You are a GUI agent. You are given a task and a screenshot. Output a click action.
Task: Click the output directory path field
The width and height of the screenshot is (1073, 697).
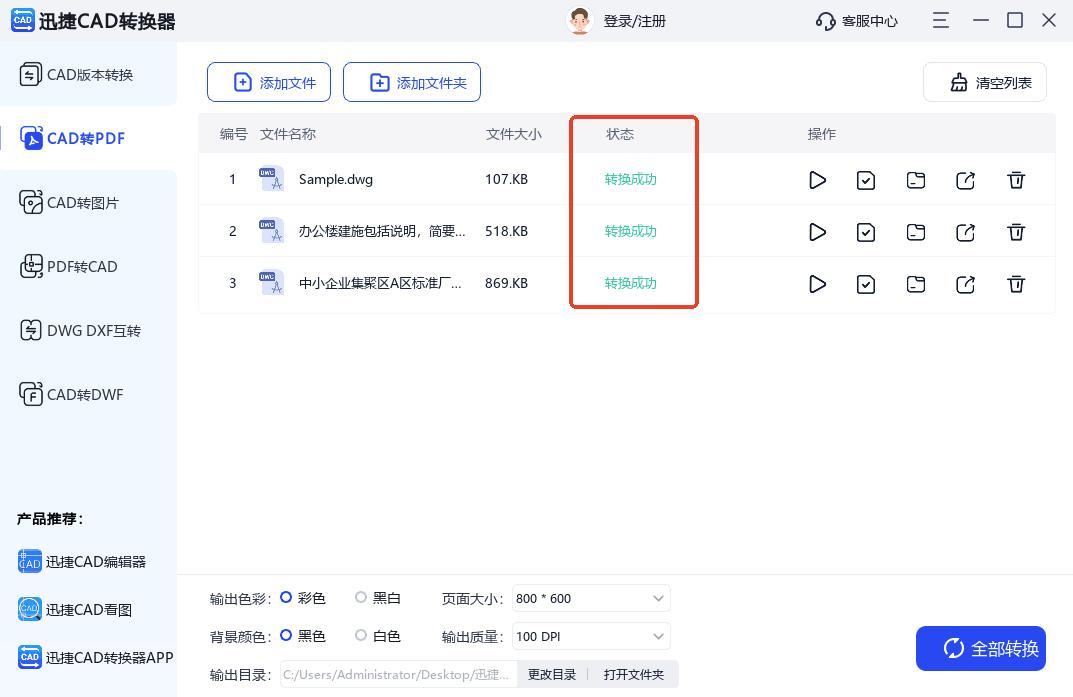coord(397,675)
